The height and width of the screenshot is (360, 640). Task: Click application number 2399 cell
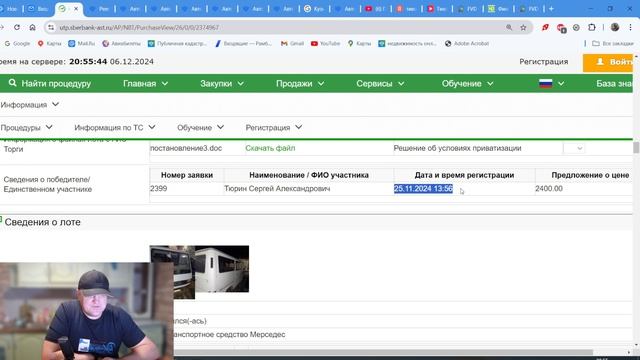click(x=158, y=189)
